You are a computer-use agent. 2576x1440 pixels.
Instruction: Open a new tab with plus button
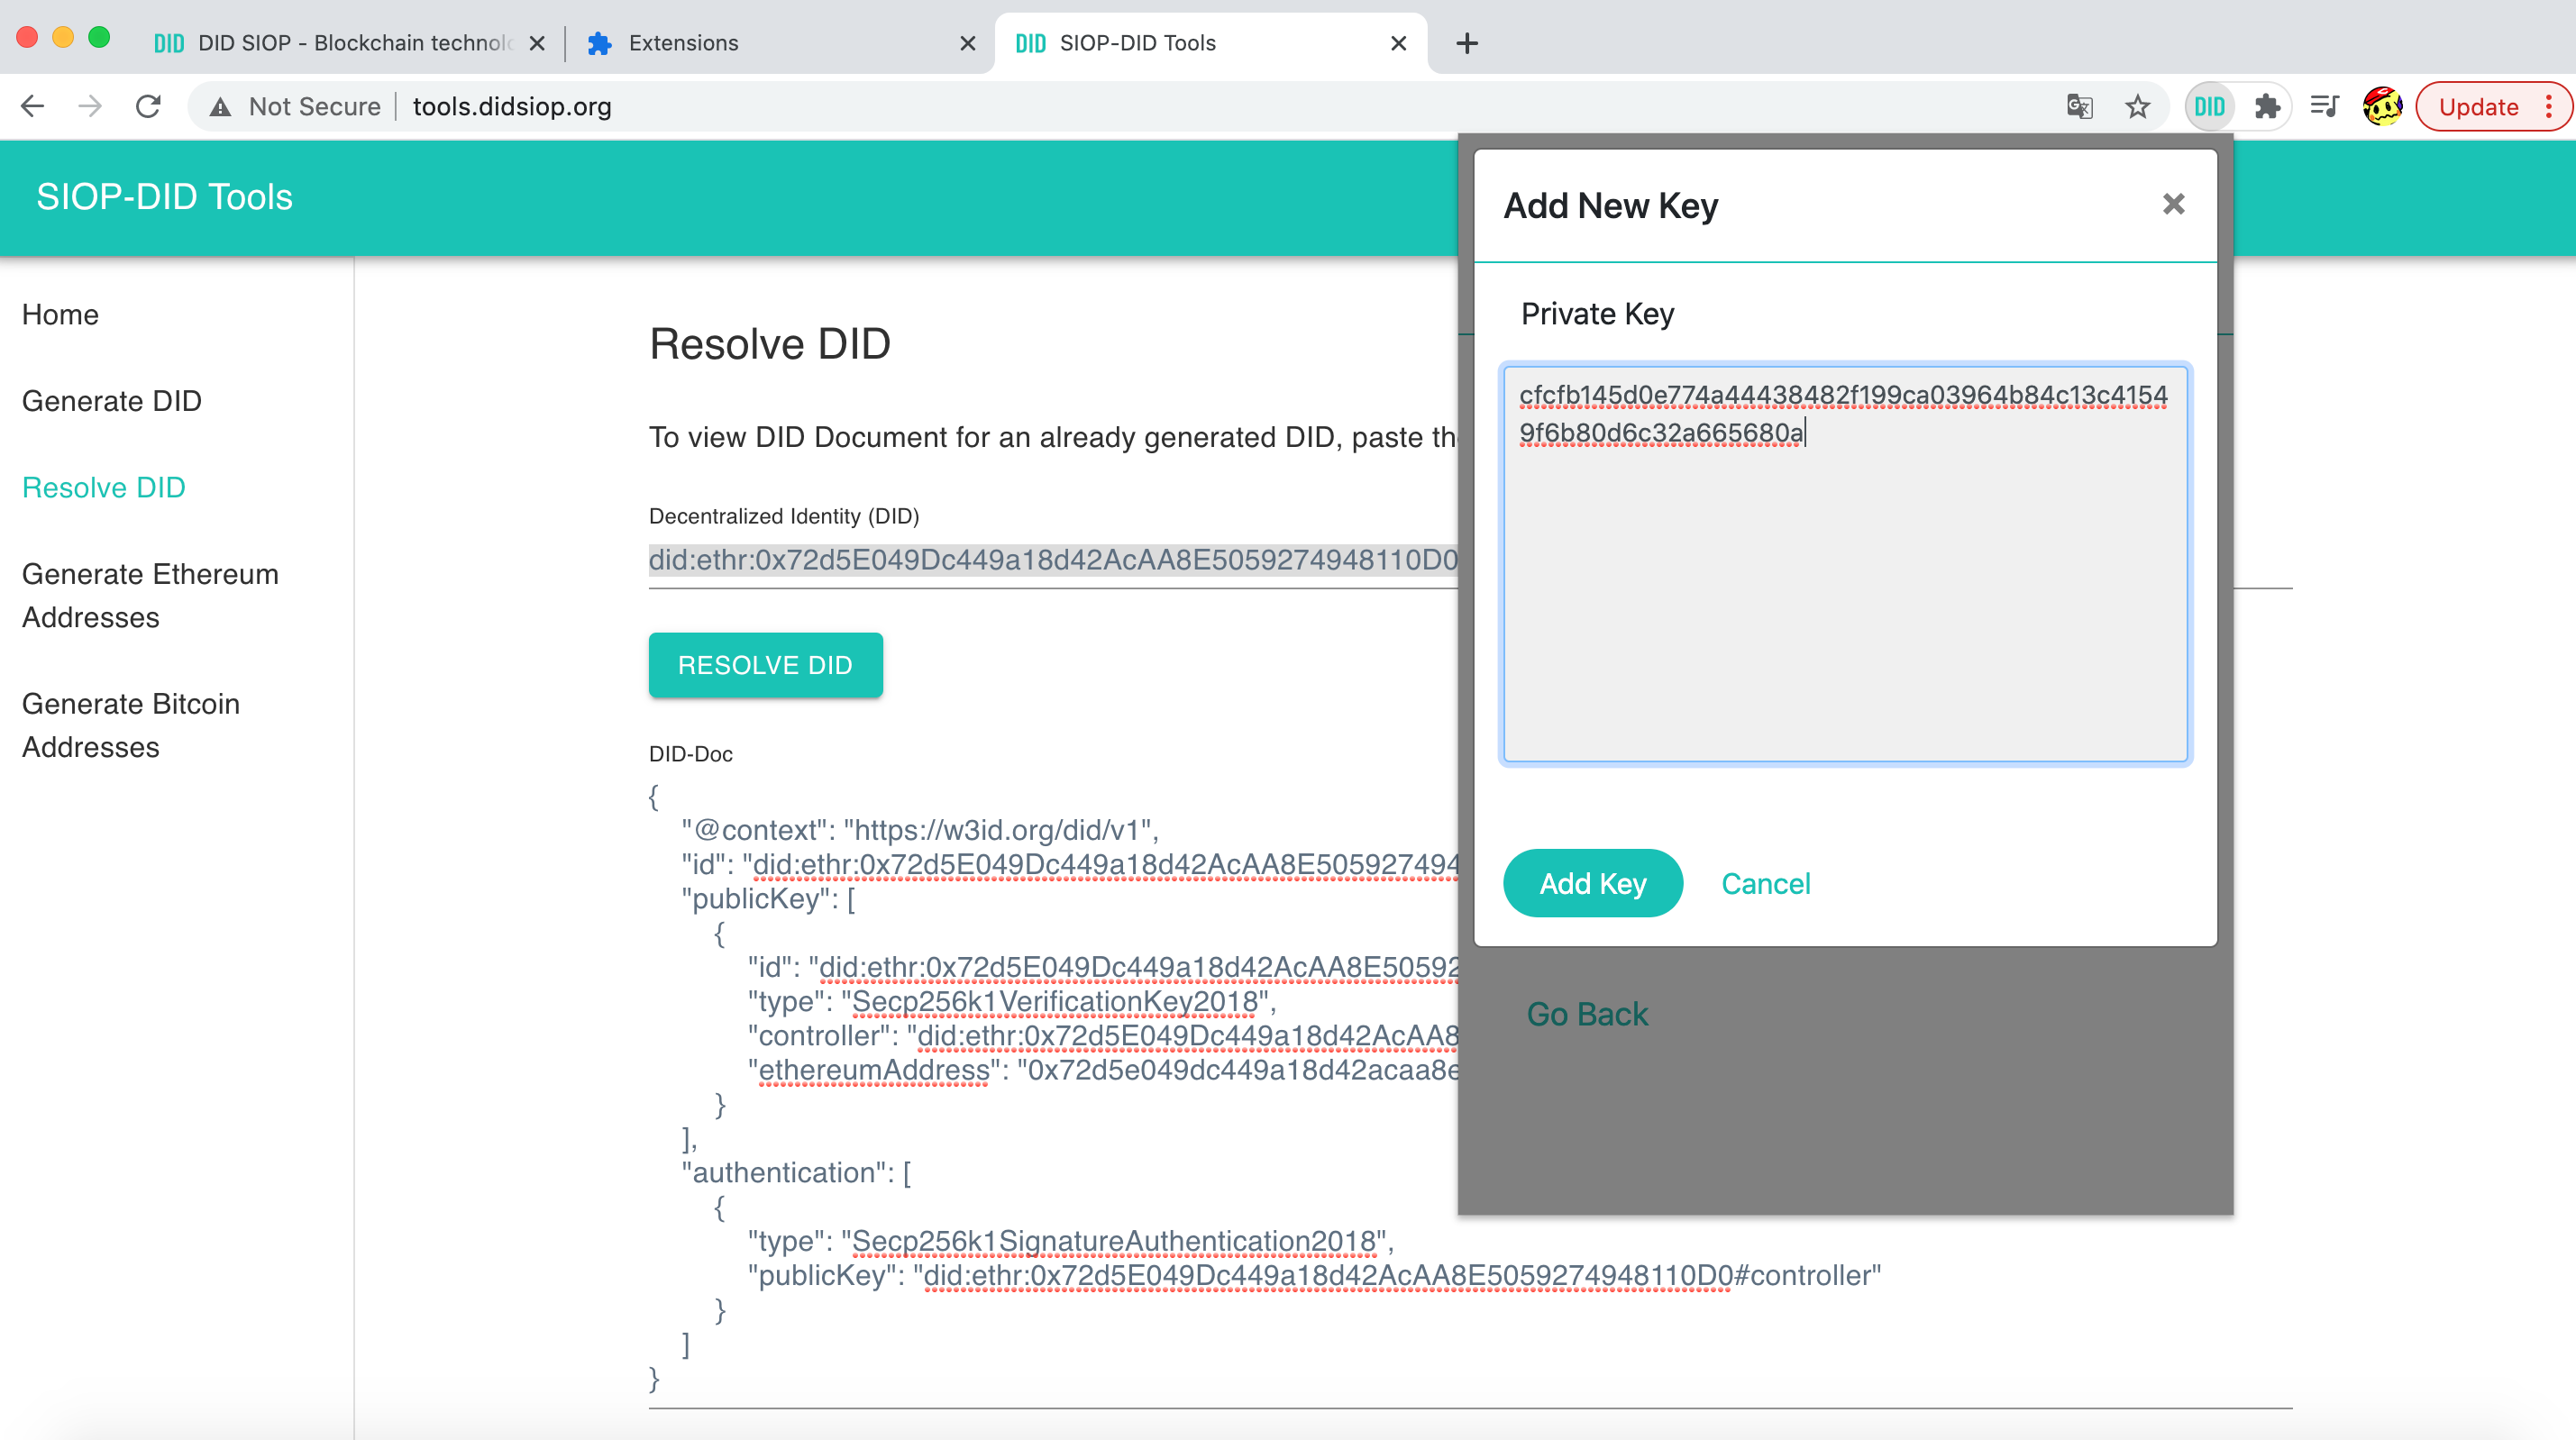(x=1466, y=43)
